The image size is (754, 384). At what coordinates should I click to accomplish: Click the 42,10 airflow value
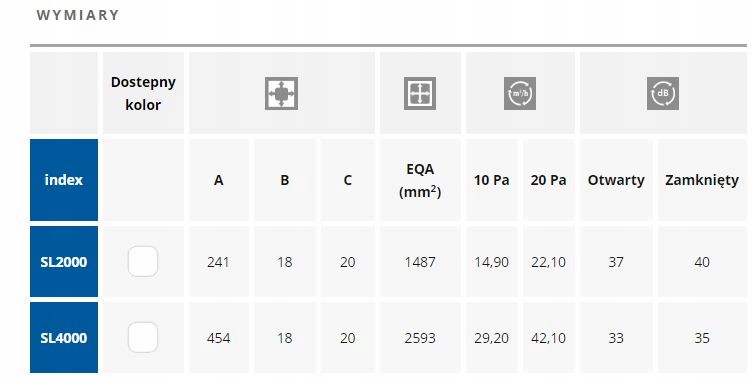point(549,338)
